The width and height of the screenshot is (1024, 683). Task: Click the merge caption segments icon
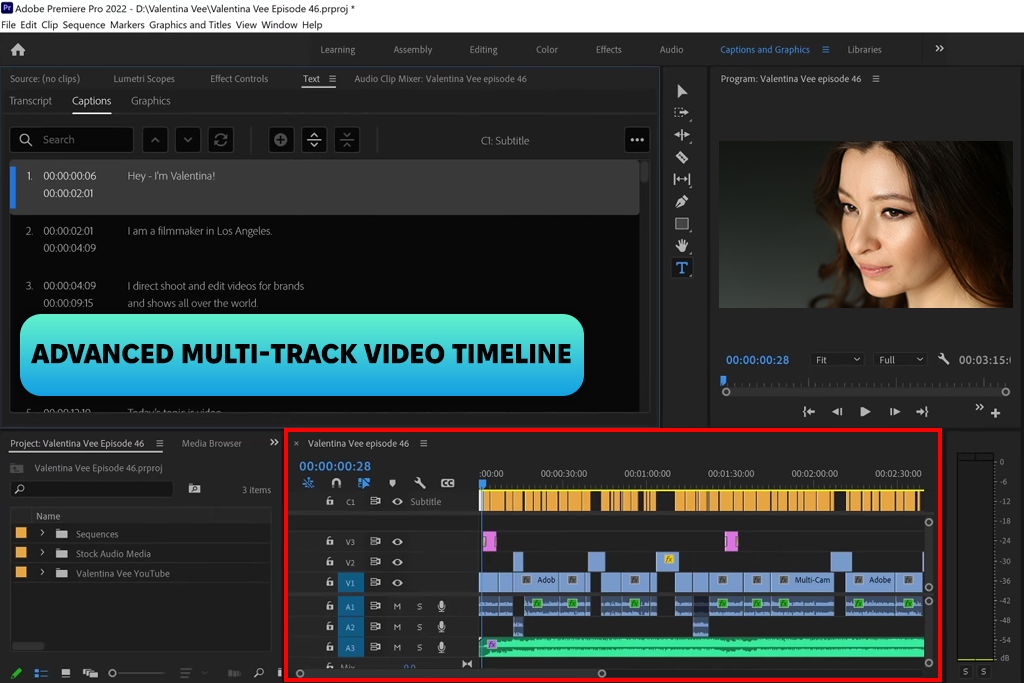tap(347, 140)
